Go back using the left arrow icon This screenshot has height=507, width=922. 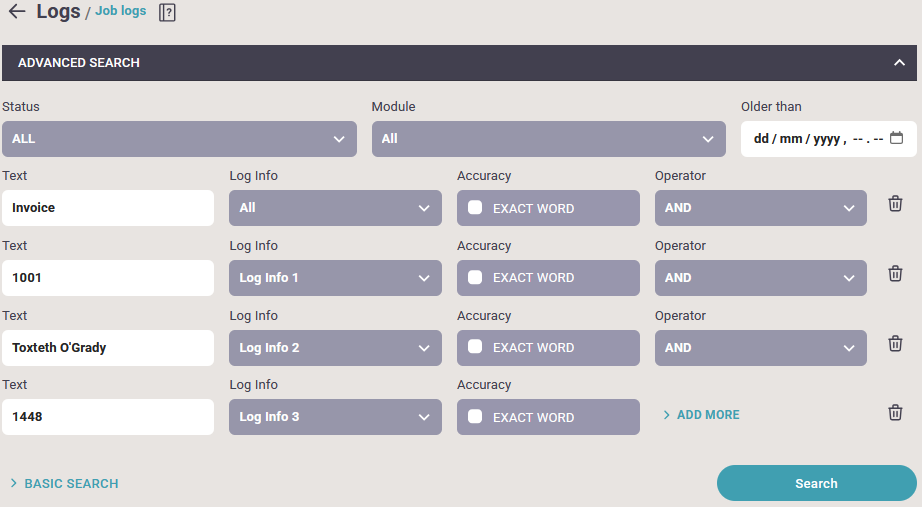(17, 11)
